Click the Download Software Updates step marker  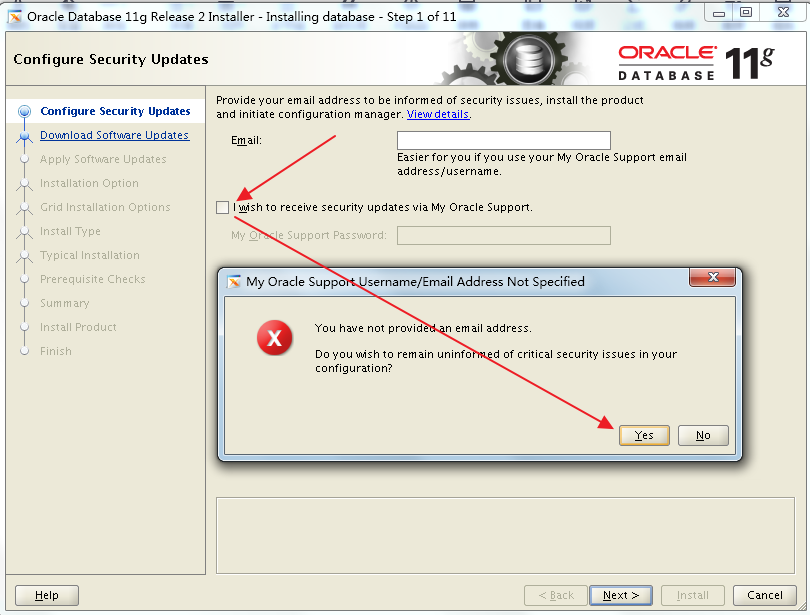24,136
